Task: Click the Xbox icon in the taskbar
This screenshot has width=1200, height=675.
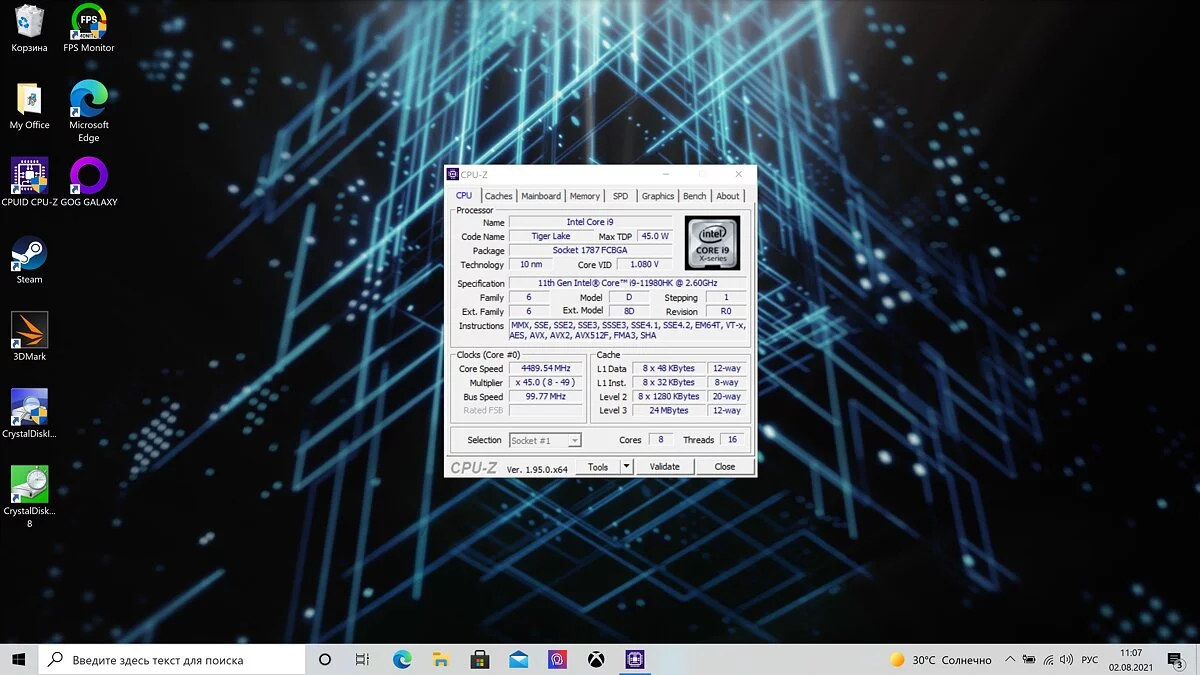Action: tap(596, 660)
